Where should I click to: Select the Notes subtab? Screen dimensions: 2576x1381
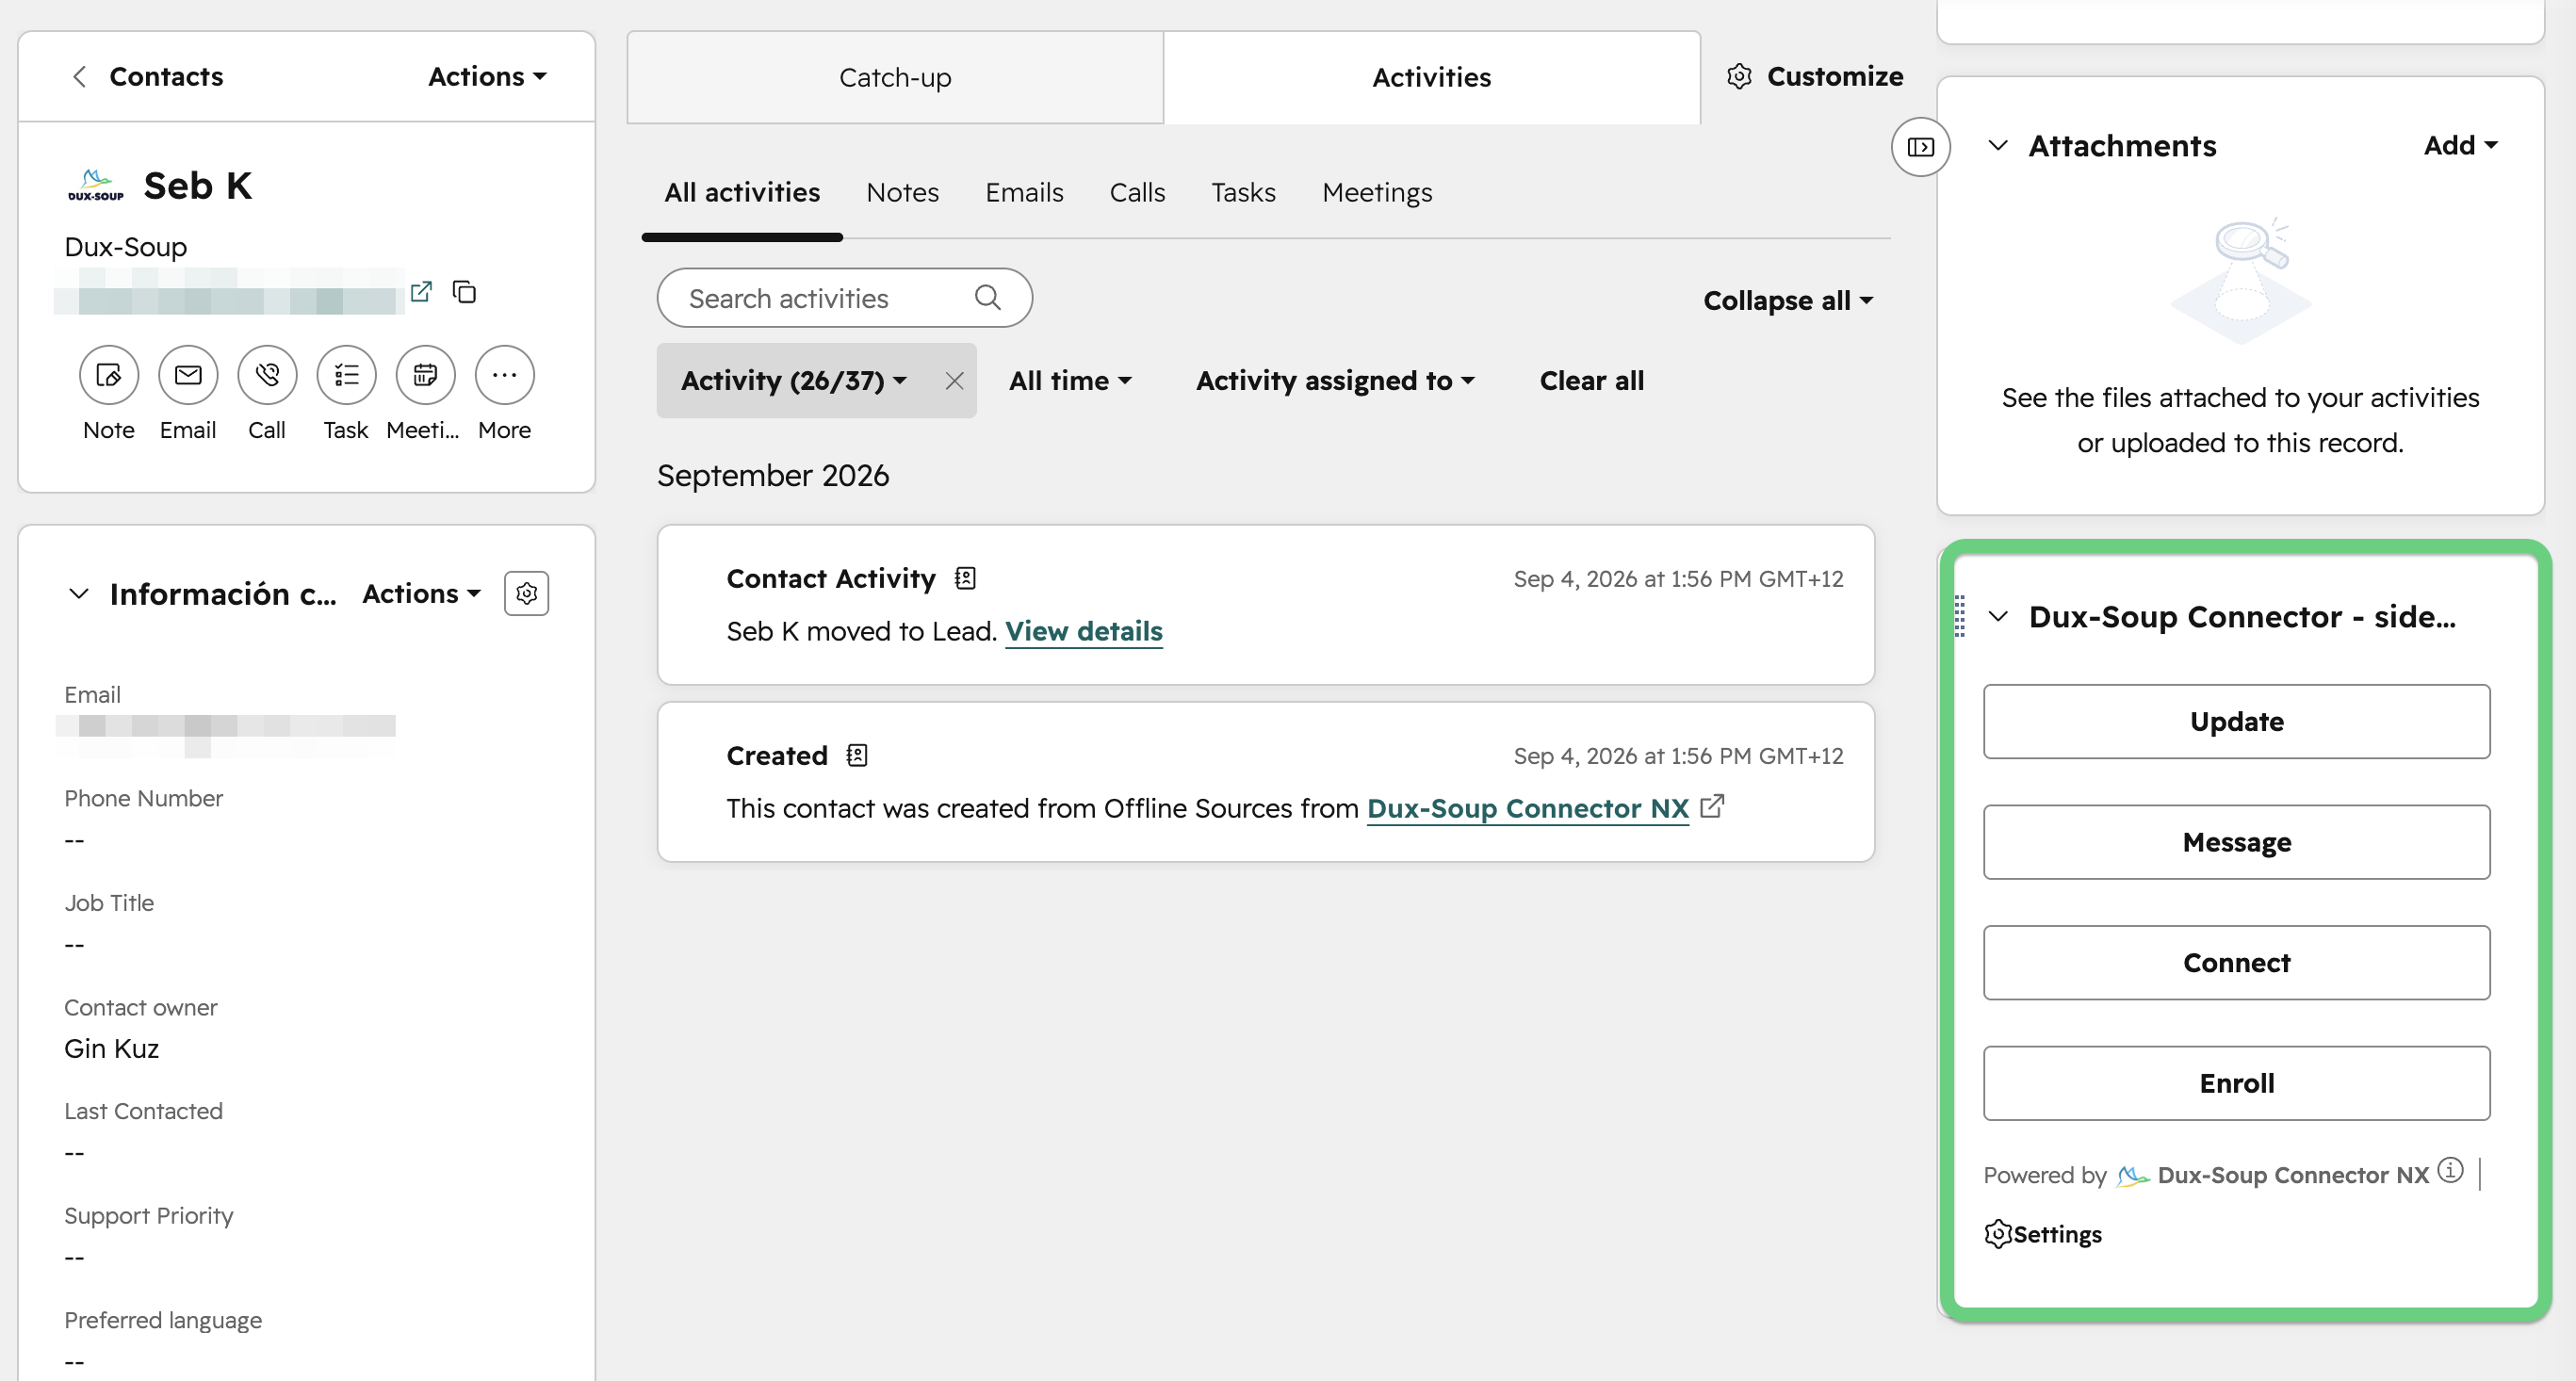[902, 192]
